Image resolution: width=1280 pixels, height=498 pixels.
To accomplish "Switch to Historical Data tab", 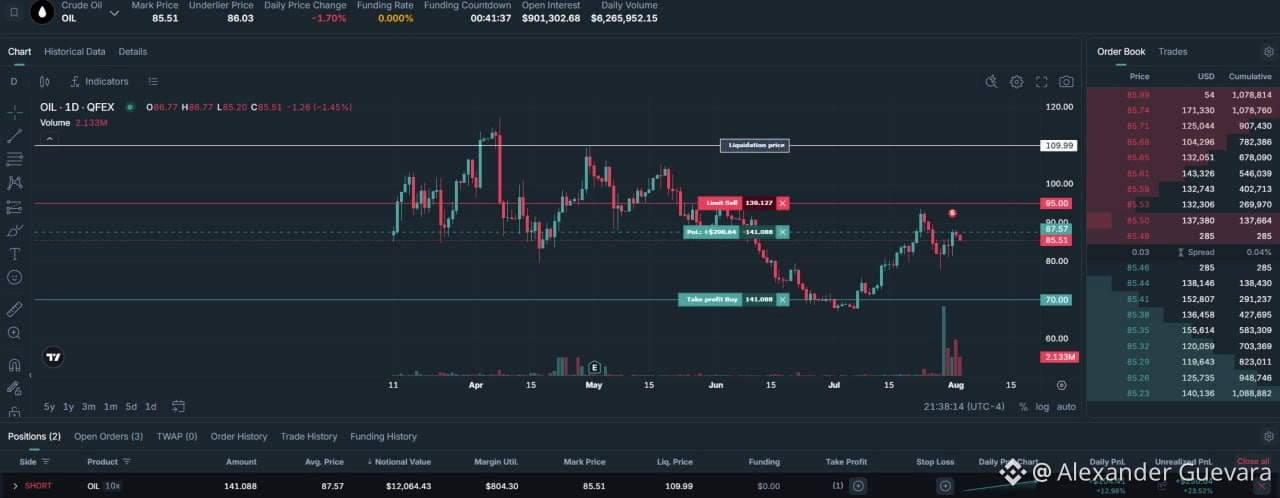I will [75, 52].
